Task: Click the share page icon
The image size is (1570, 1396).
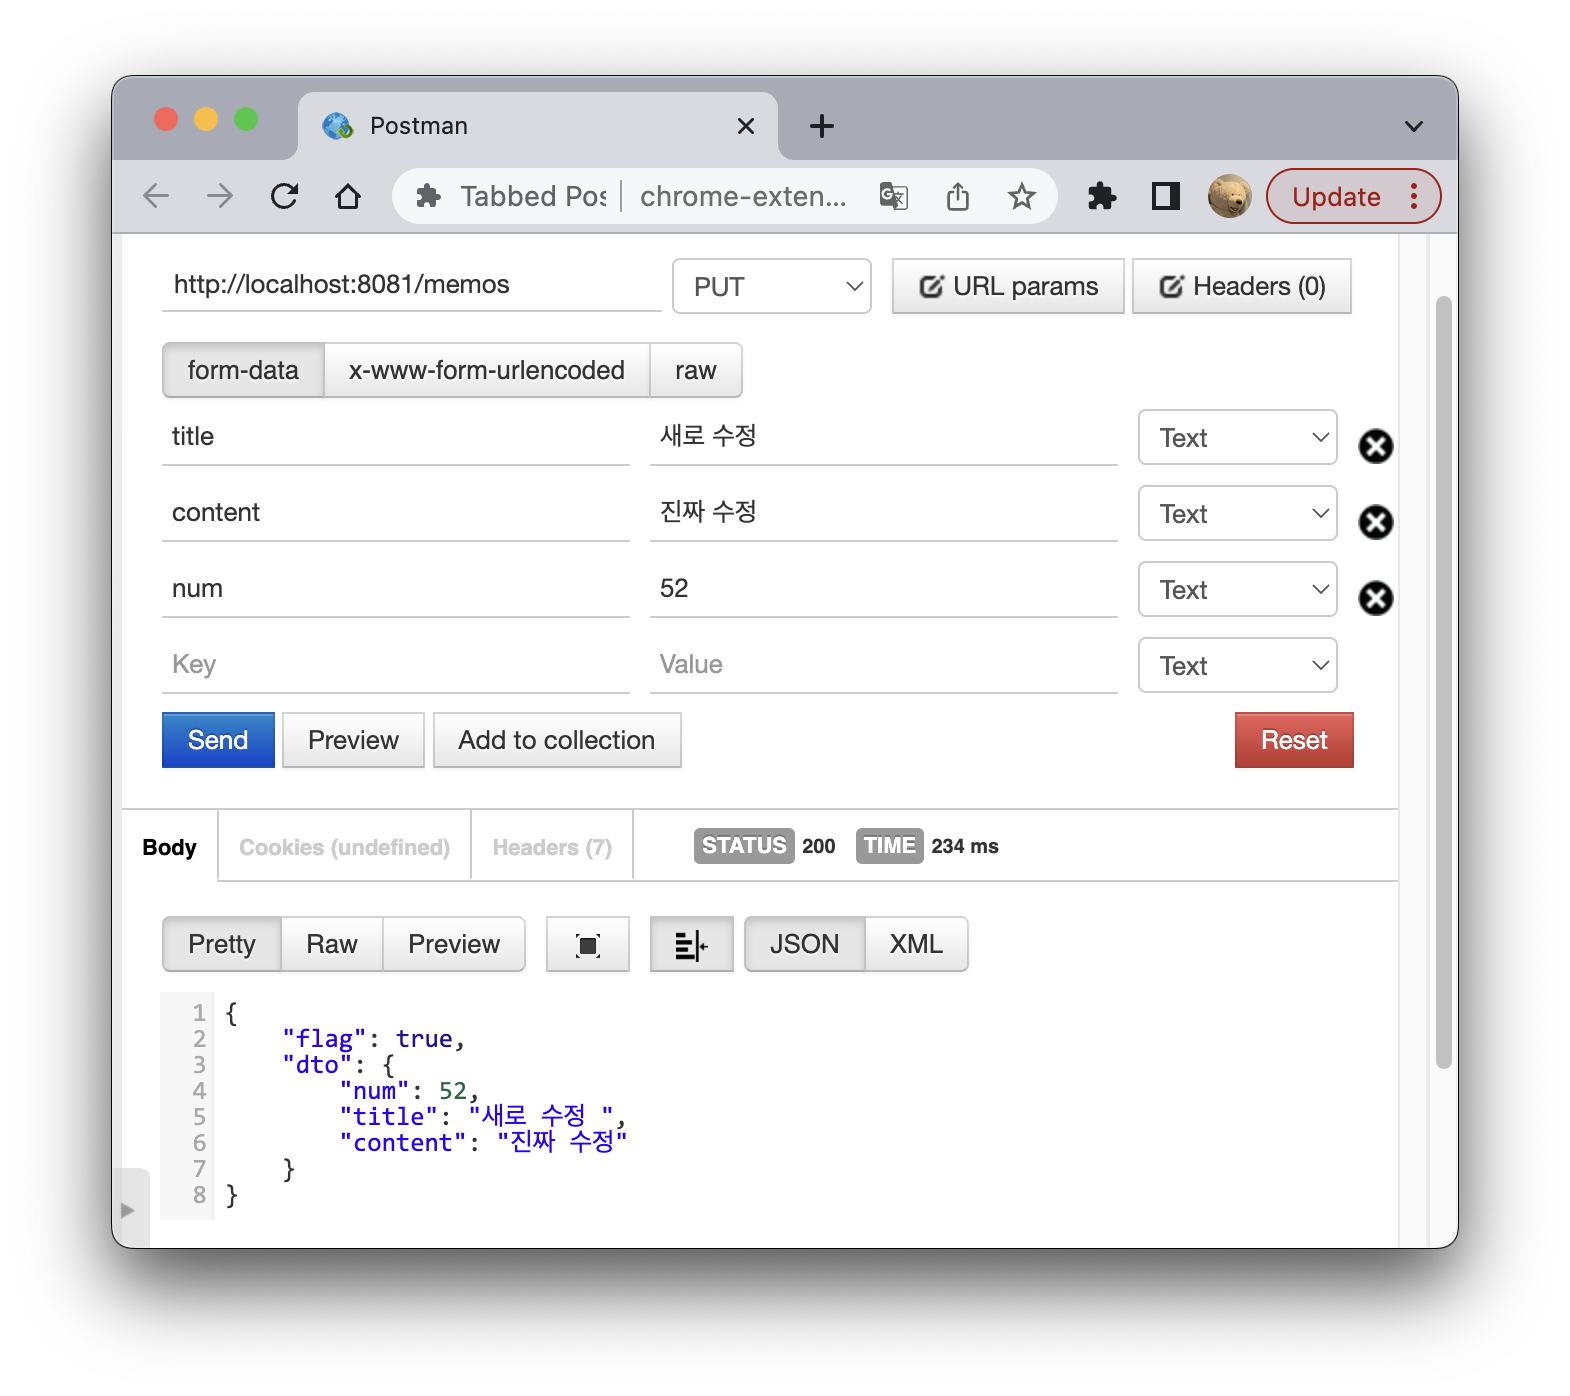Action: [958, 196]
